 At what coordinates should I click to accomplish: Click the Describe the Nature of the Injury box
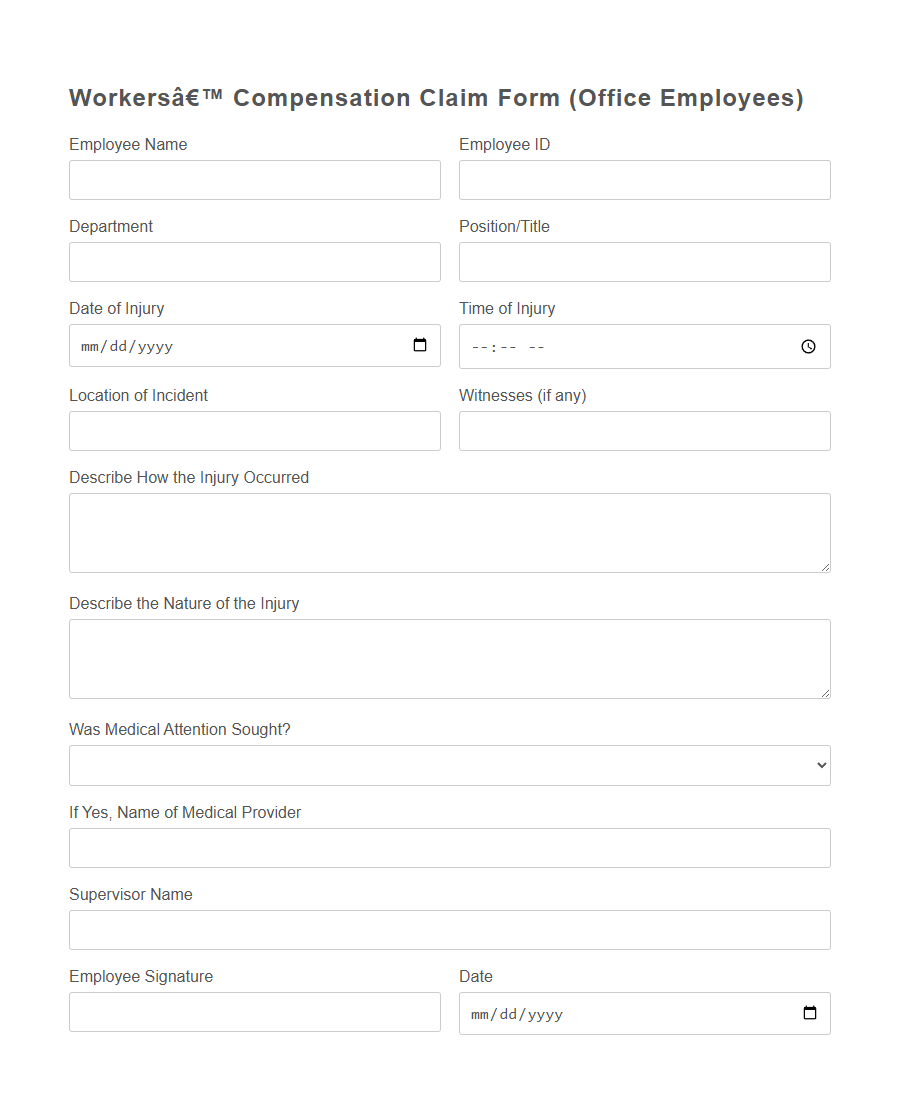point(449,658)
